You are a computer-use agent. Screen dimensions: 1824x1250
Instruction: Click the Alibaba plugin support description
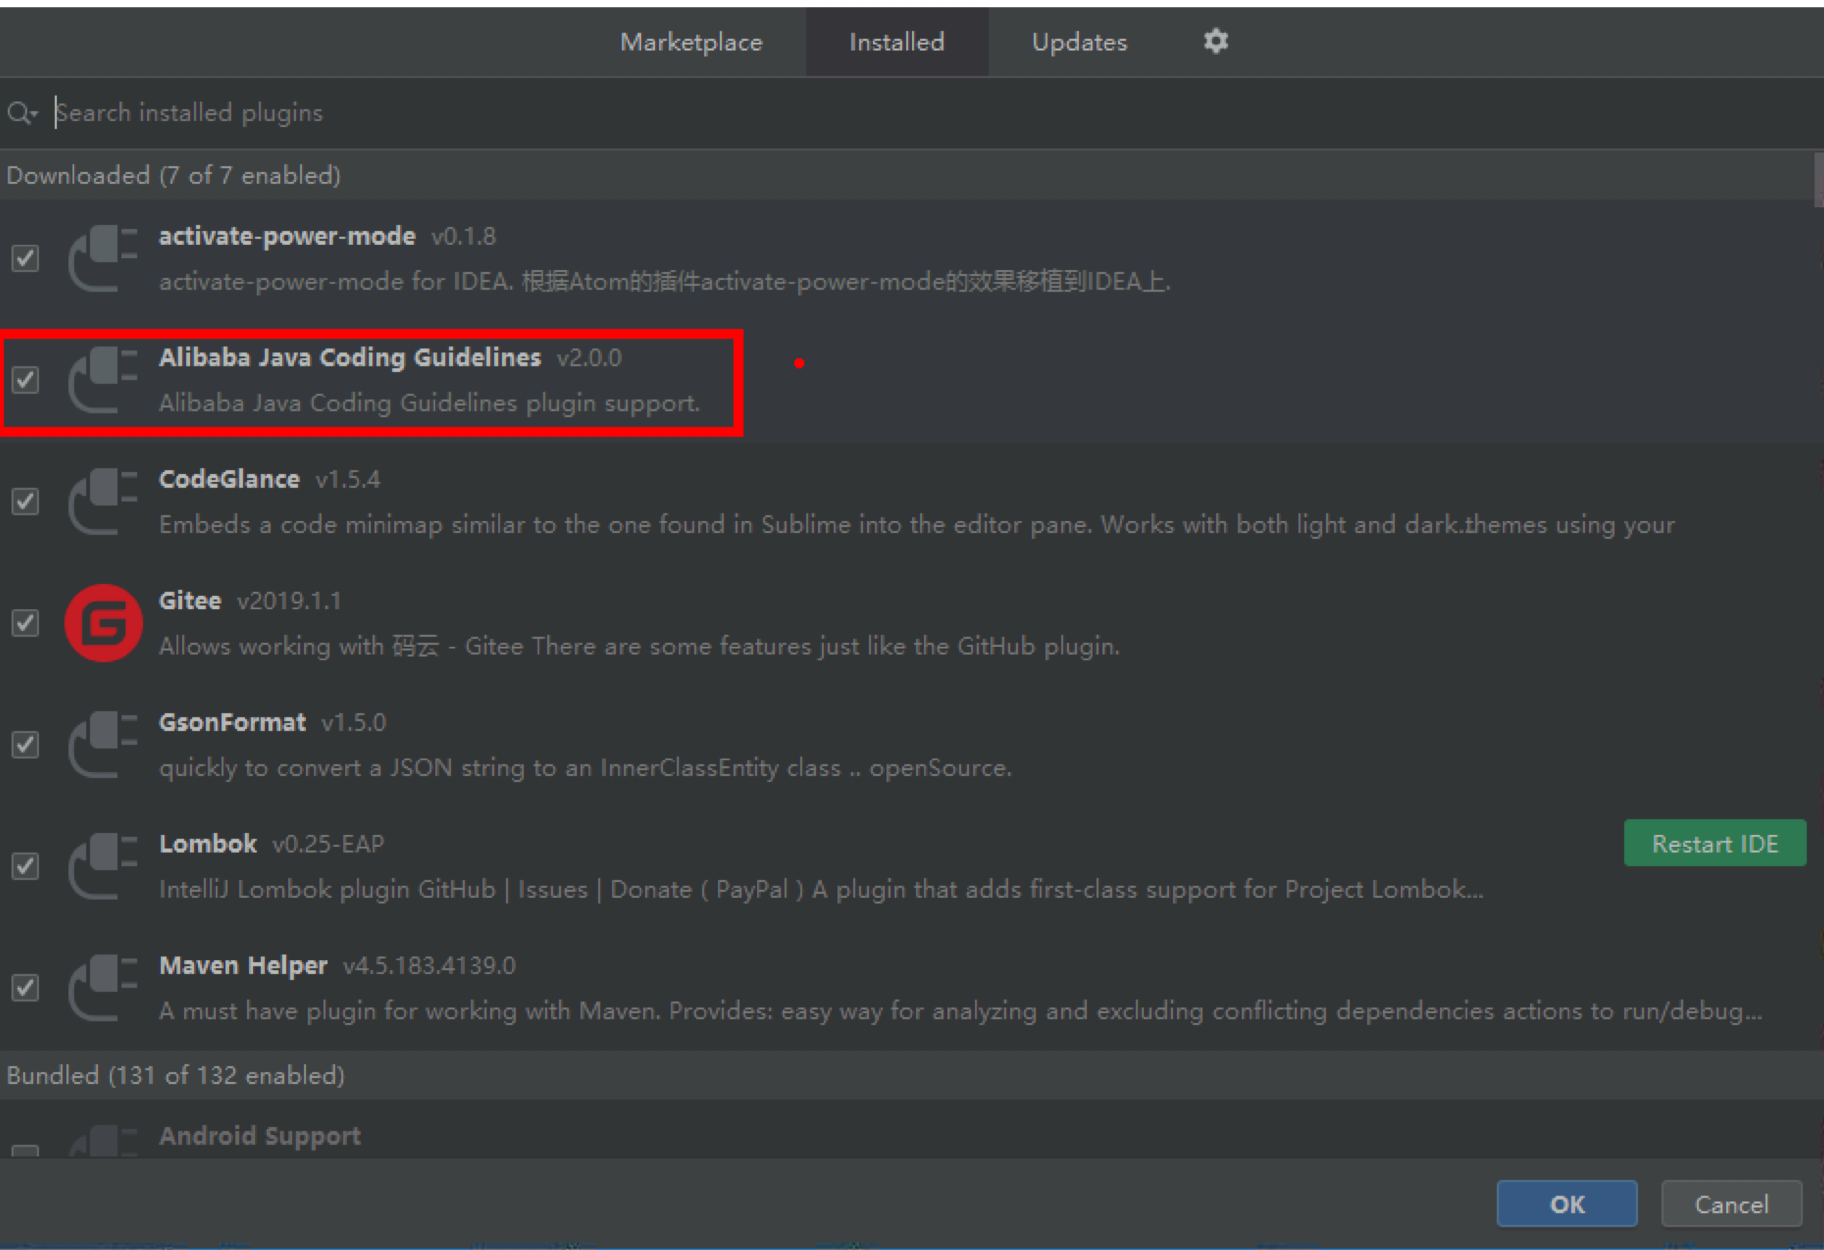[x=429, y=403]
